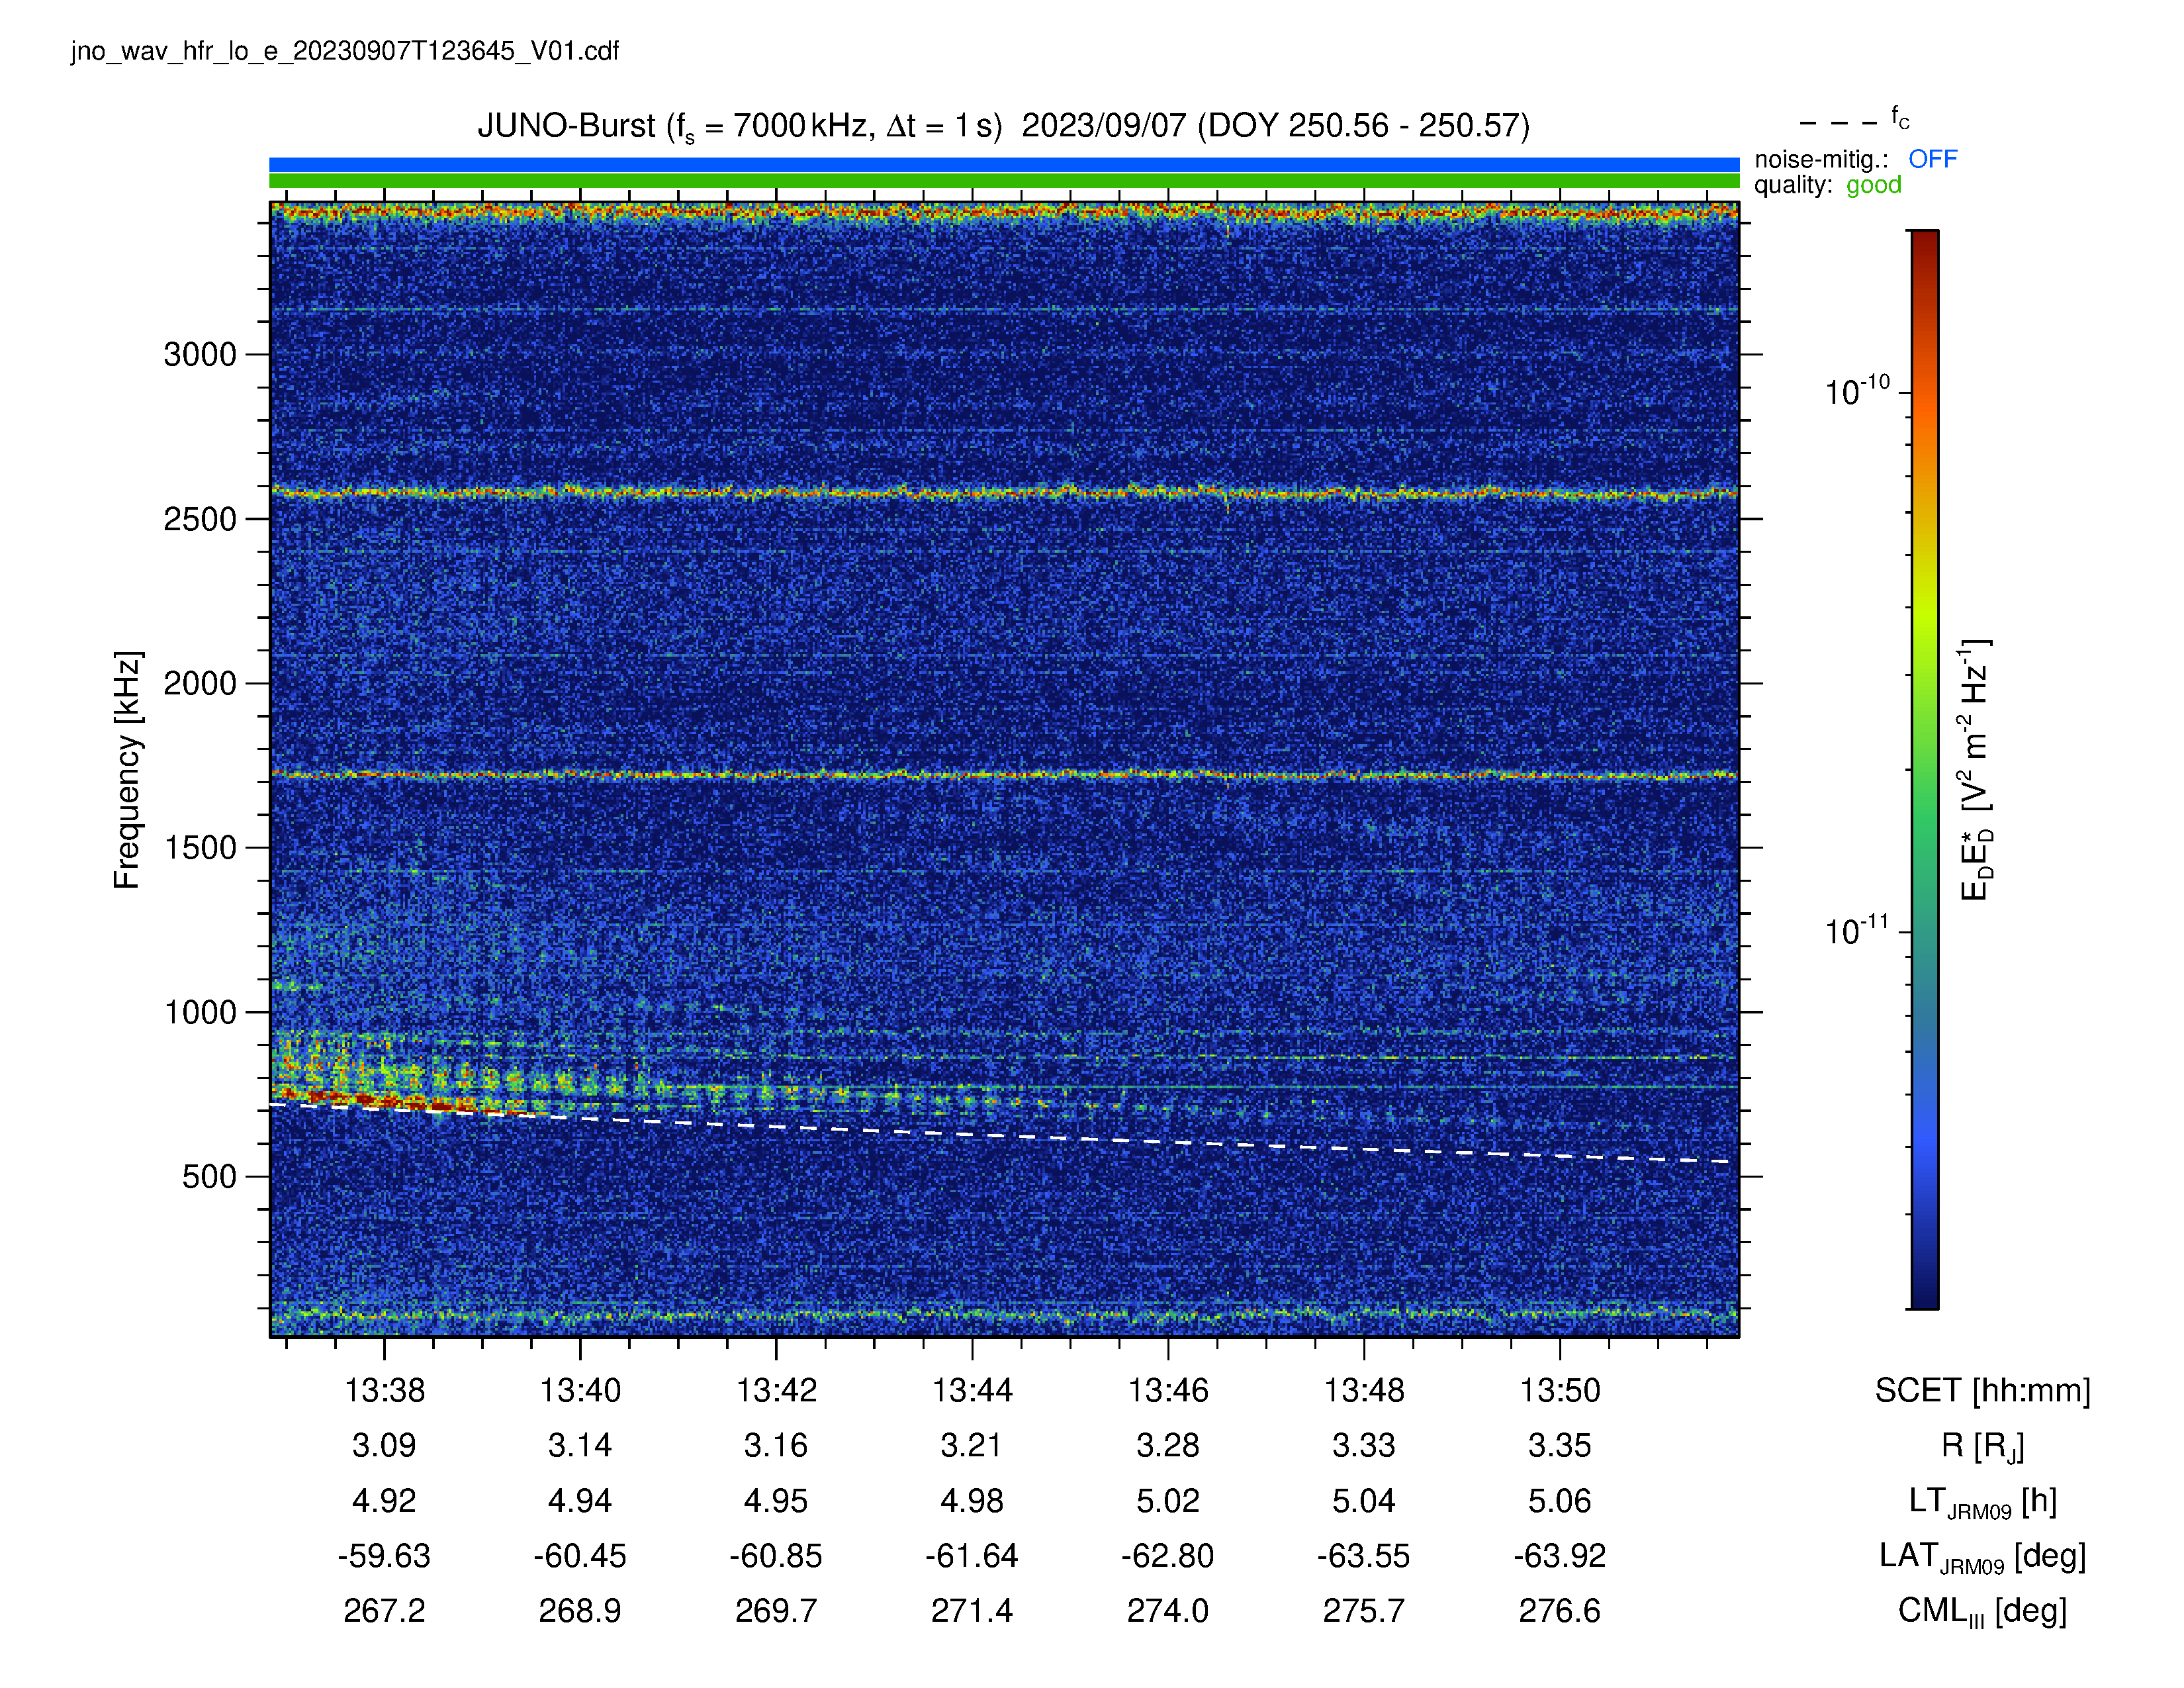Click the R [RJ] row label
This screenshot has width=2184, height=1688.
(1982, 1446)
